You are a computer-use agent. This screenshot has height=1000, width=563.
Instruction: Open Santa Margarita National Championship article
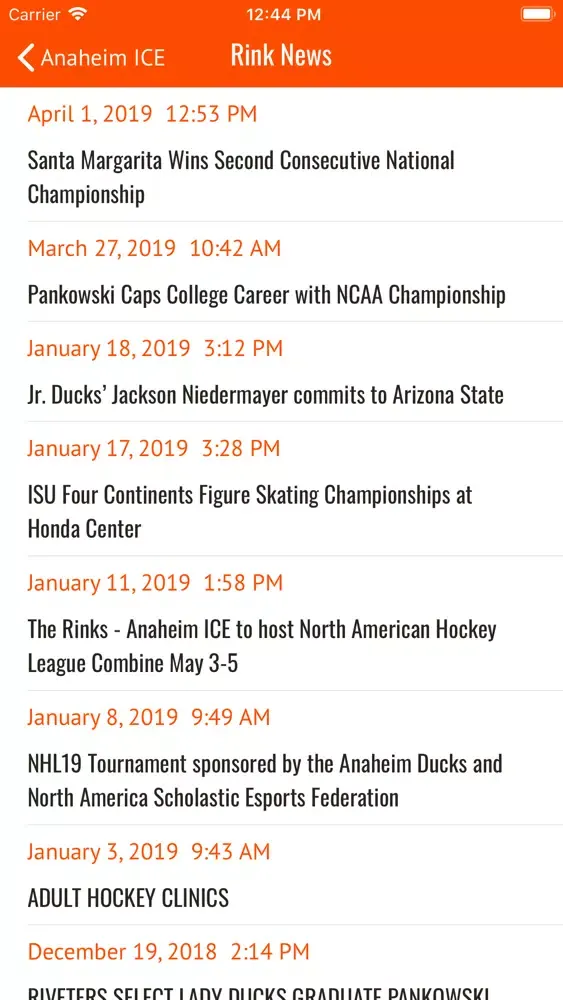(x=281, y=154)
